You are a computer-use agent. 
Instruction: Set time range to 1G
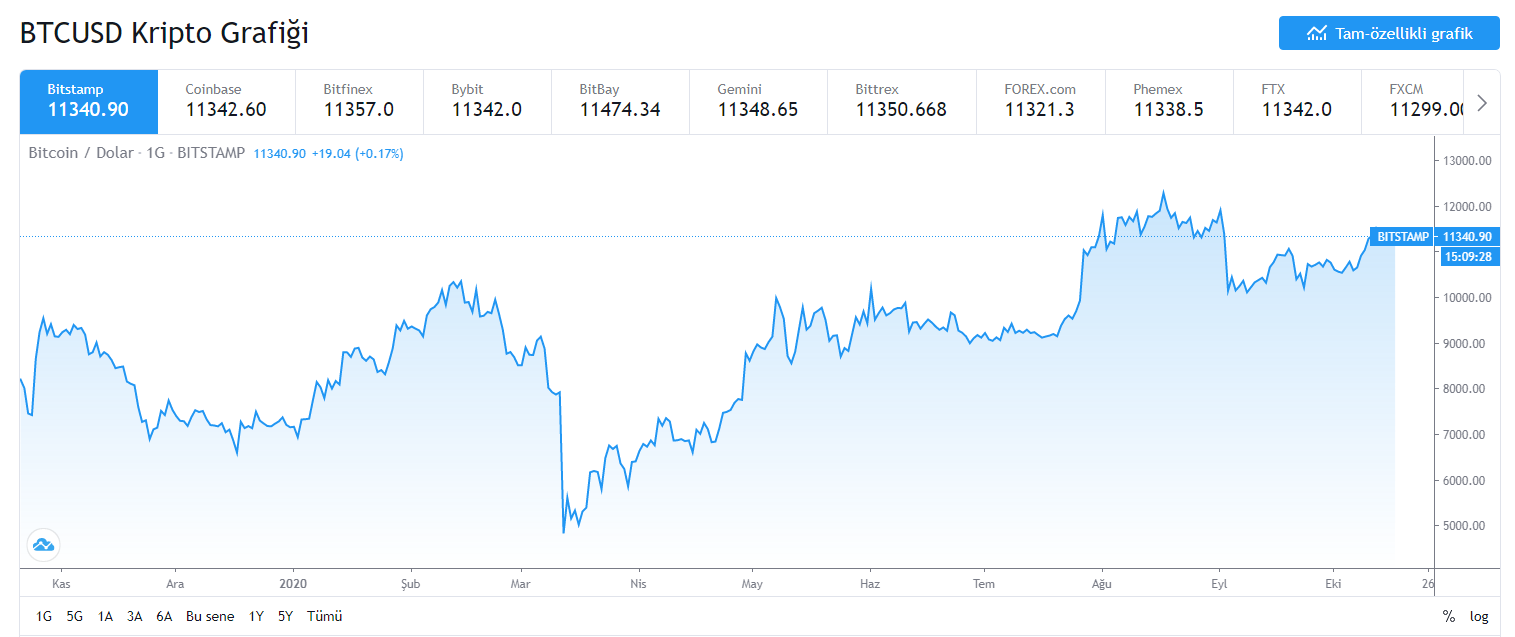click(44, 616)
